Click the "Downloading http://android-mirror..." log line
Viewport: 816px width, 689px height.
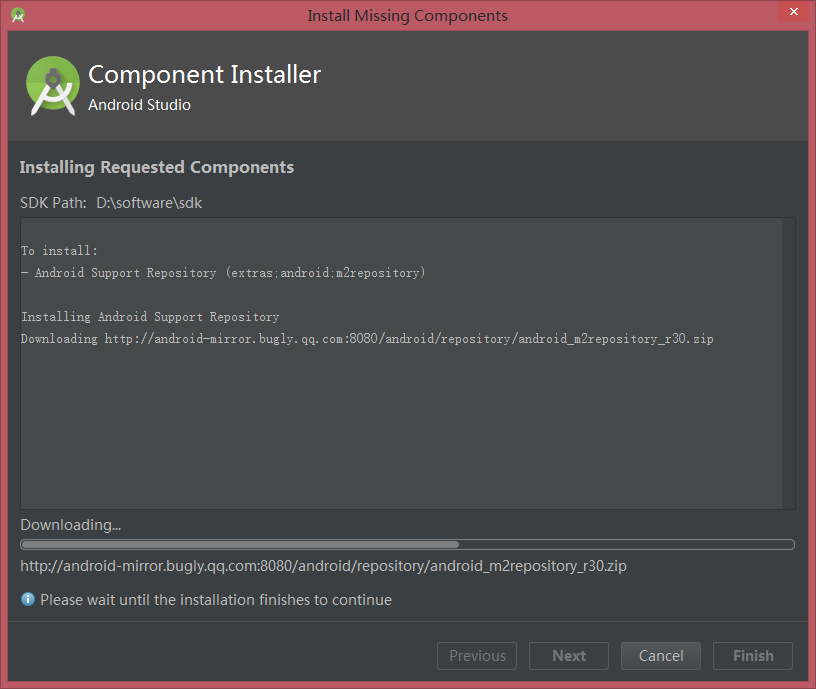tap(367, 339)
